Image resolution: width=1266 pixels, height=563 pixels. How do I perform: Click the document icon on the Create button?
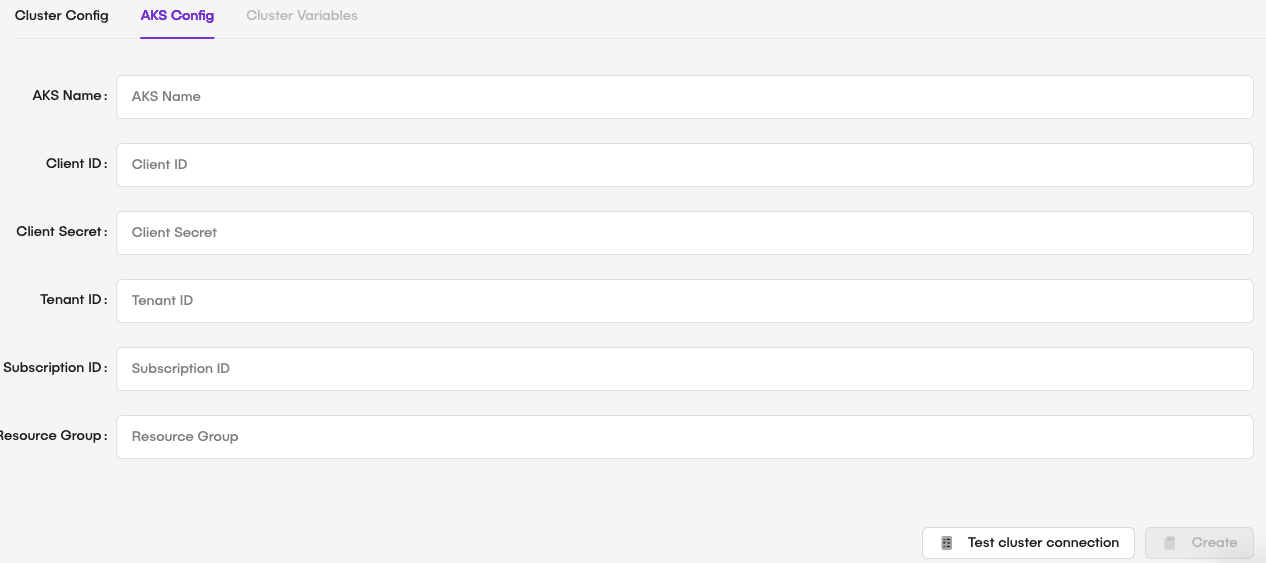coord(1170,543)
